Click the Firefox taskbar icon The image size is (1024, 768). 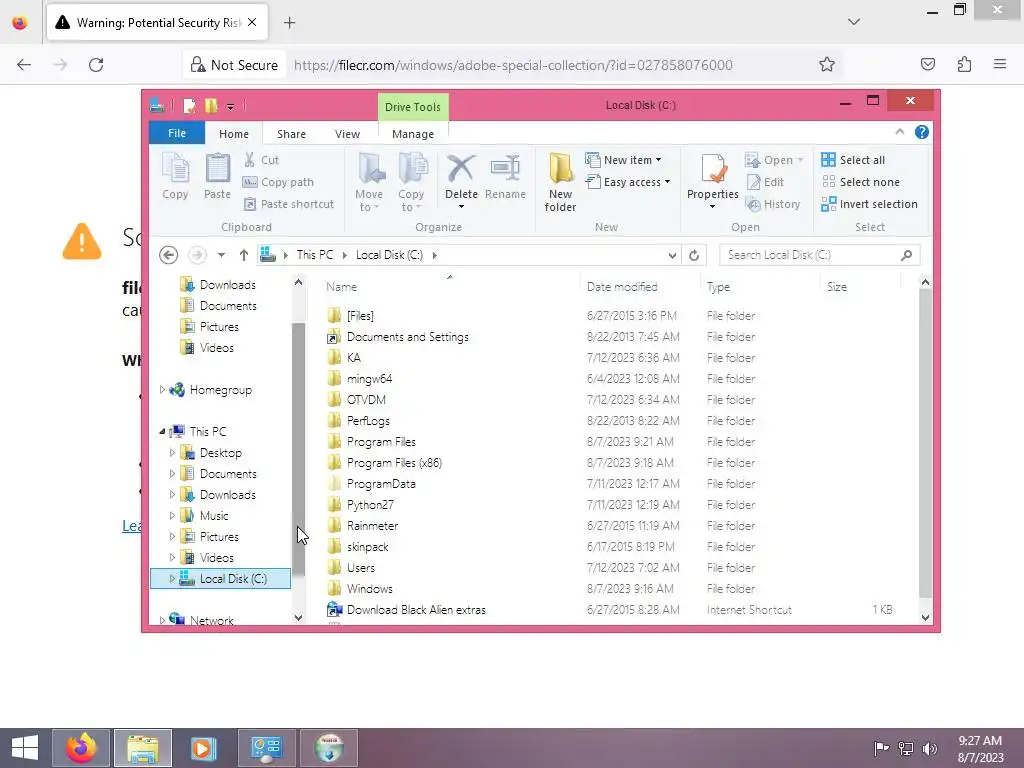(81, 748)
